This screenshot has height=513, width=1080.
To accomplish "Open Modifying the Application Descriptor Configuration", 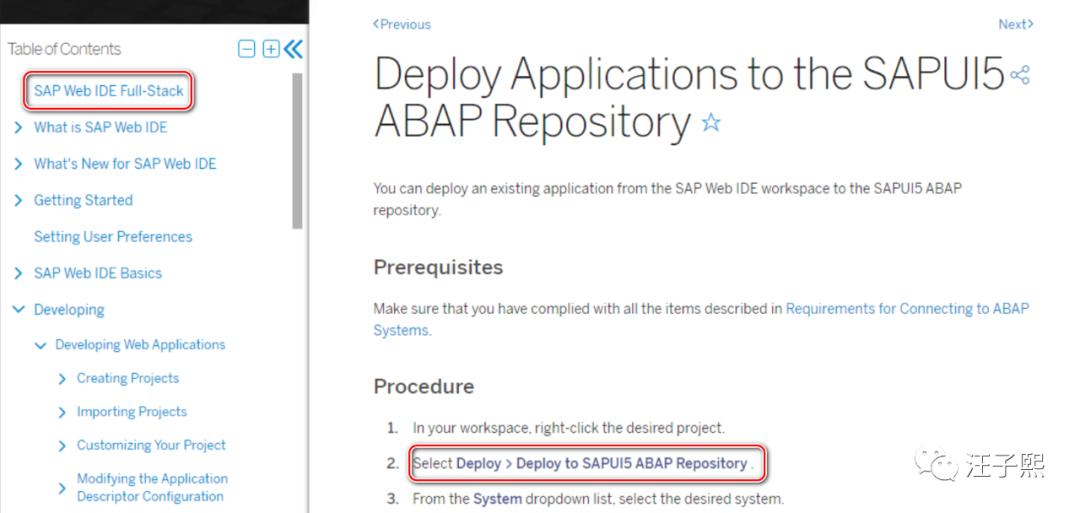I will click(x=152, y=488).
